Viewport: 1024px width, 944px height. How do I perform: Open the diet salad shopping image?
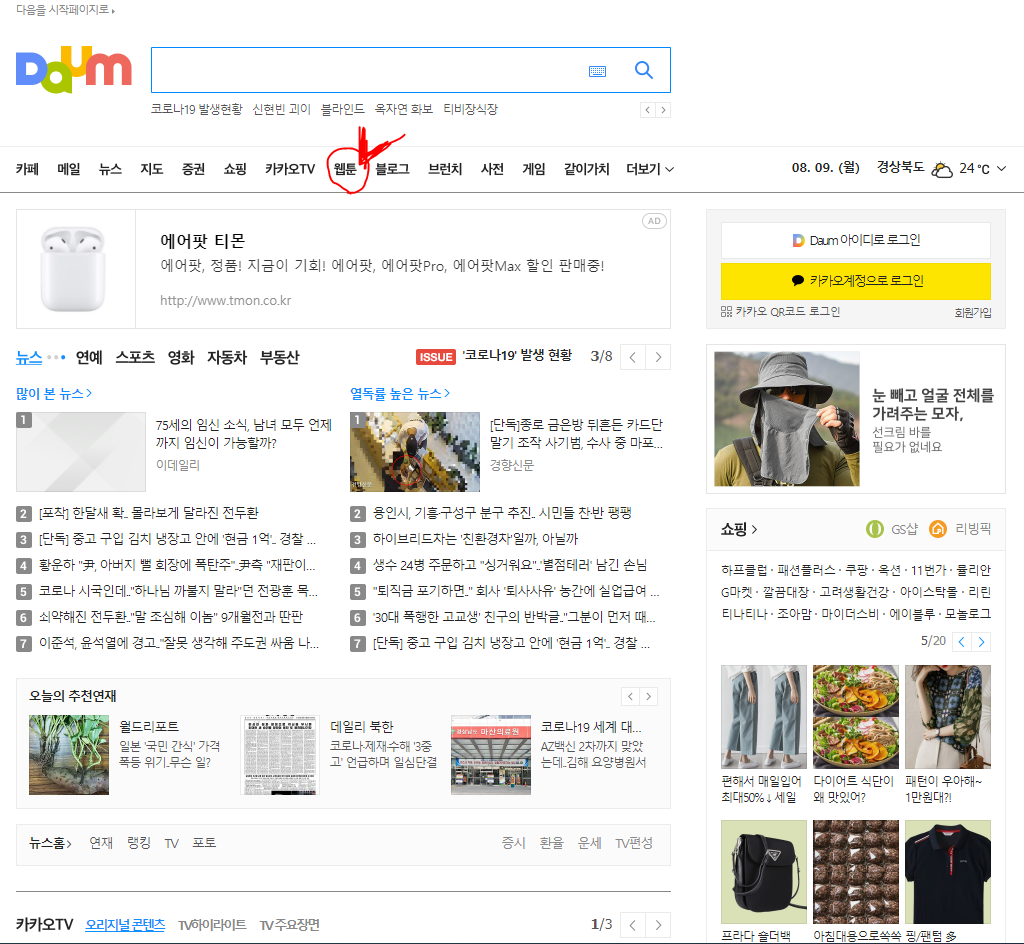tap(856, 717)
